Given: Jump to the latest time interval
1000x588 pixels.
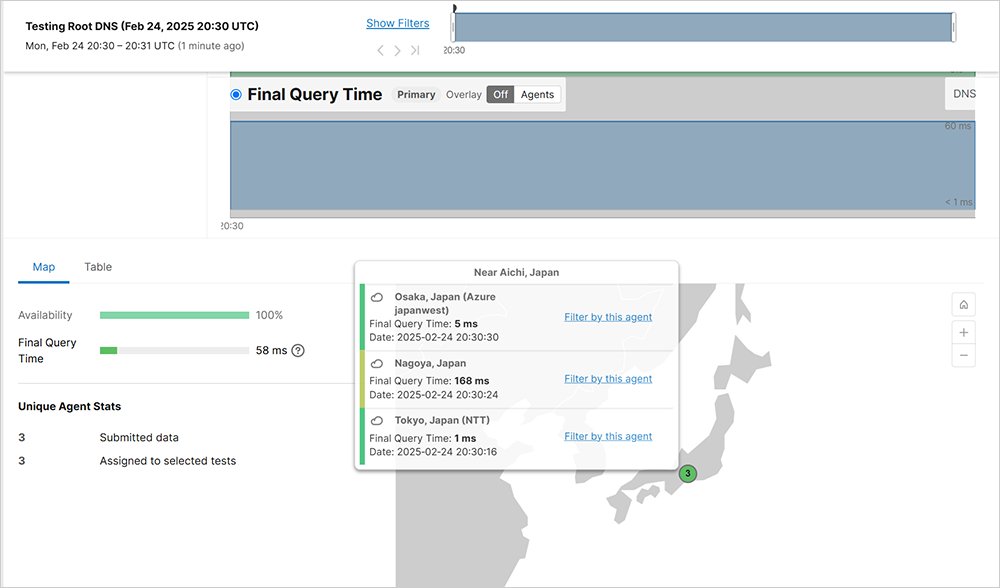Looking at the screenshot, I should [415, 50].
